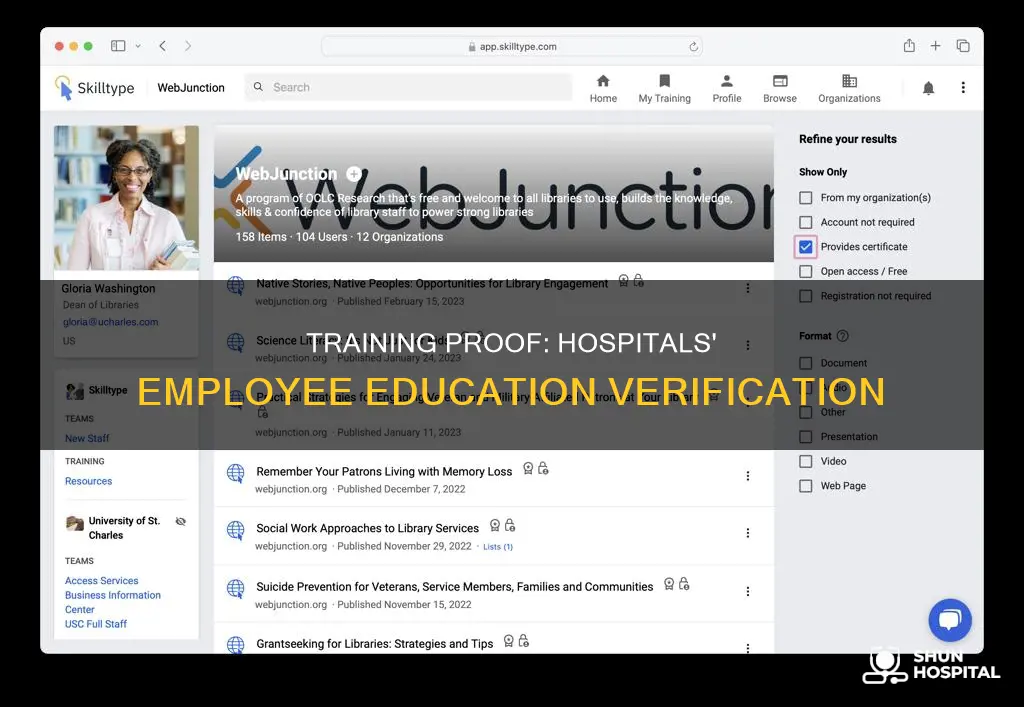The image size is (1024, 707).
Task: Follow WebJunction with plus icon
Action: [x=354, y=174]
